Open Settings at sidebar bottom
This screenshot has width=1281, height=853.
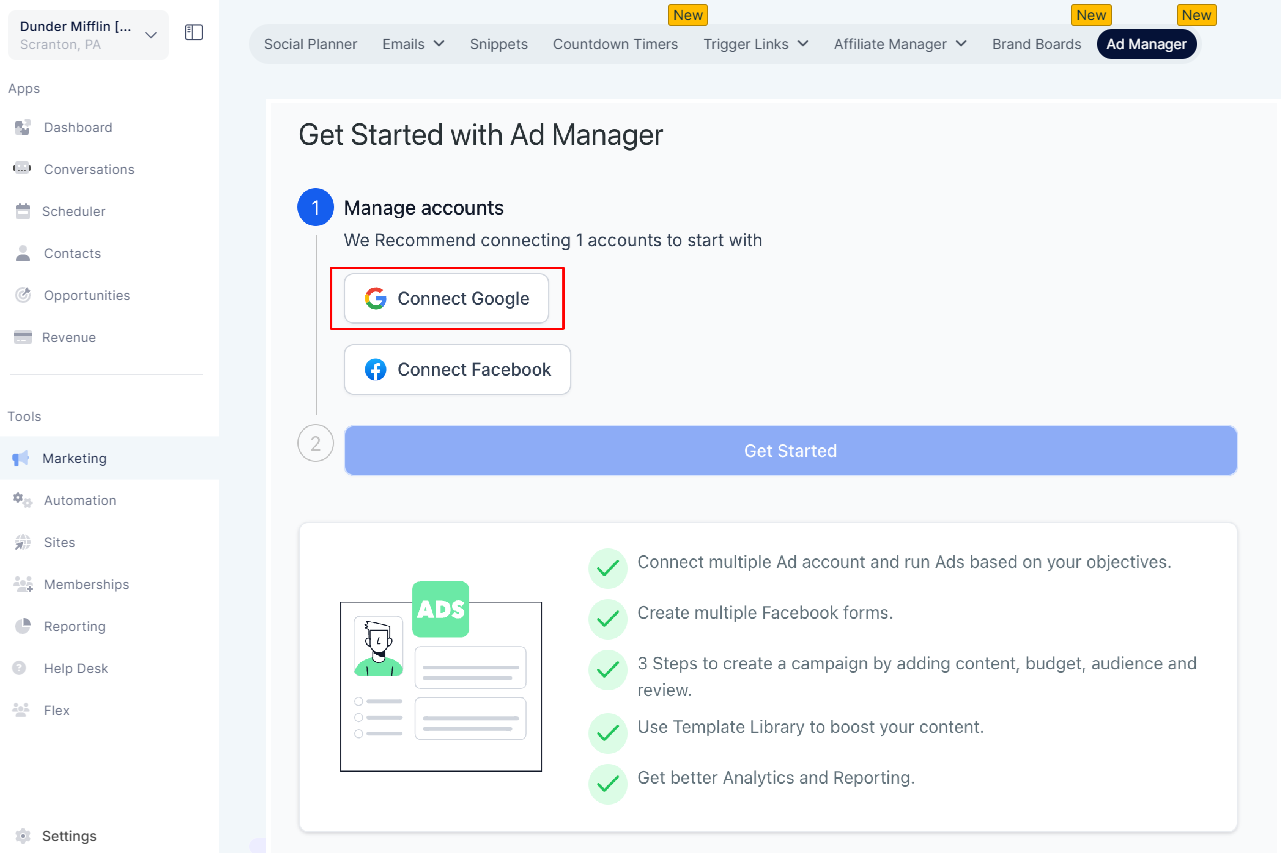tap(69, 836)
